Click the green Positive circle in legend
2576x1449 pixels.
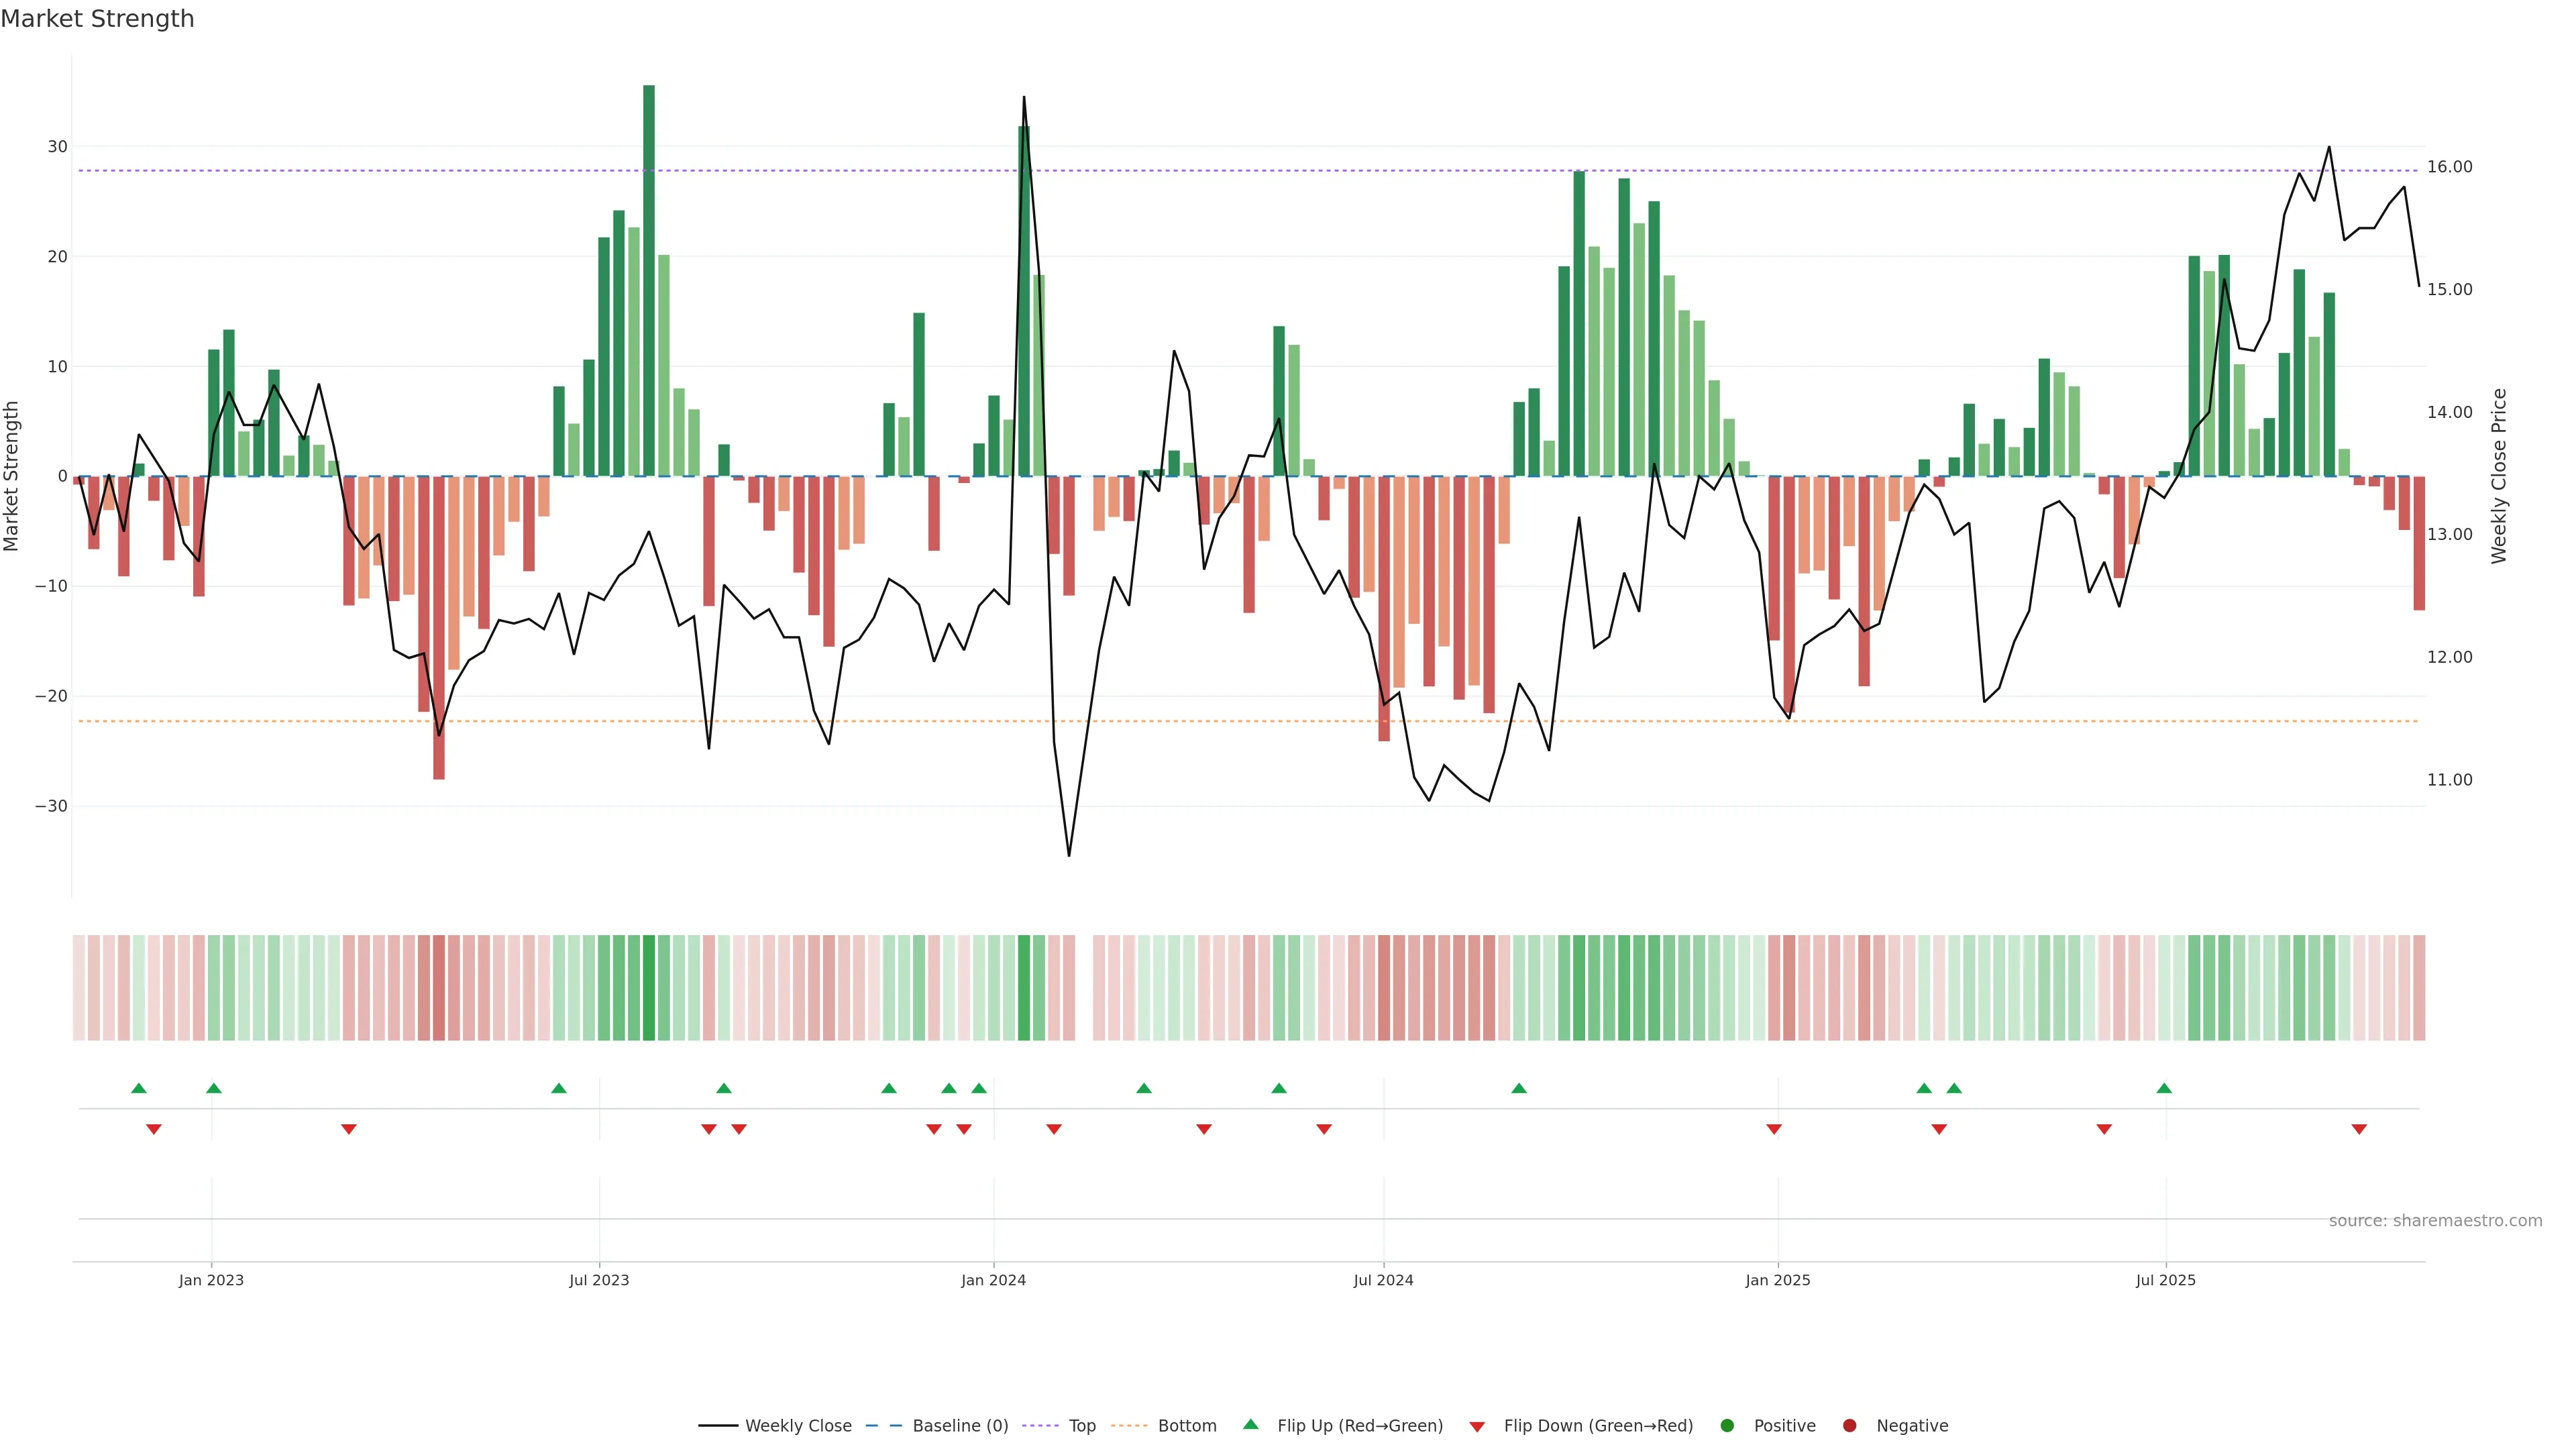1726,1425
